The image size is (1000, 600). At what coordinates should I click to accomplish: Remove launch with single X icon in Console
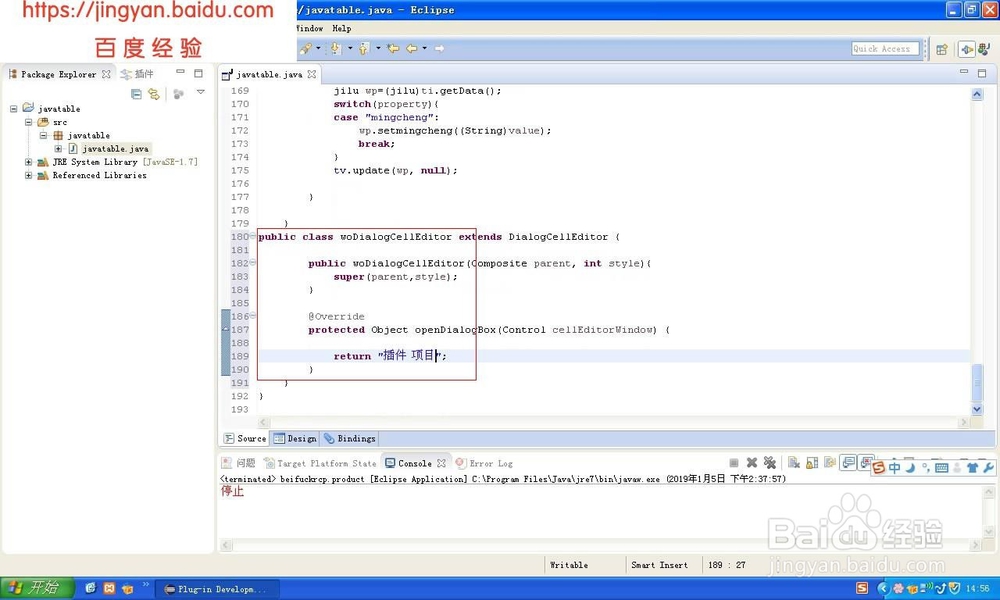tap(752, 463)
